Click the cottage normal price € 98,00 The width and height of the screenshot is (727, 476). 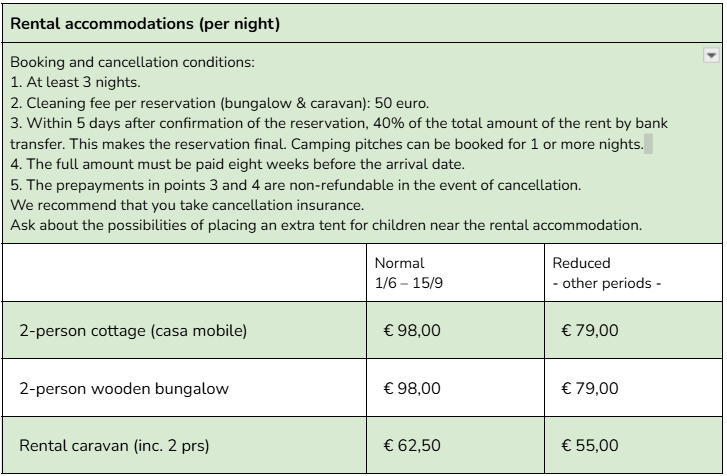point(412,331)
